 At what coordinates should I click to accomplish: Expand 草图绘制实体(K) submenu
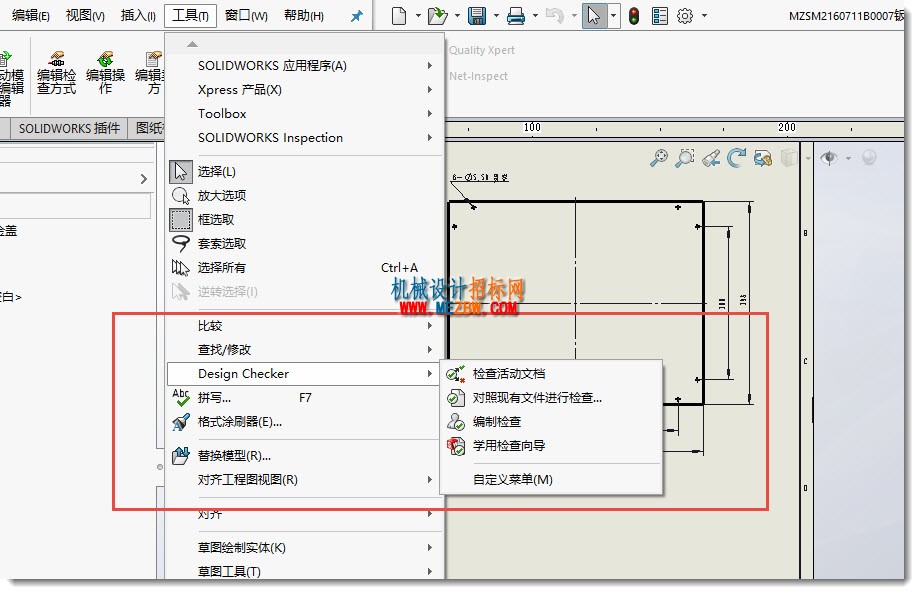coord(304,547)
